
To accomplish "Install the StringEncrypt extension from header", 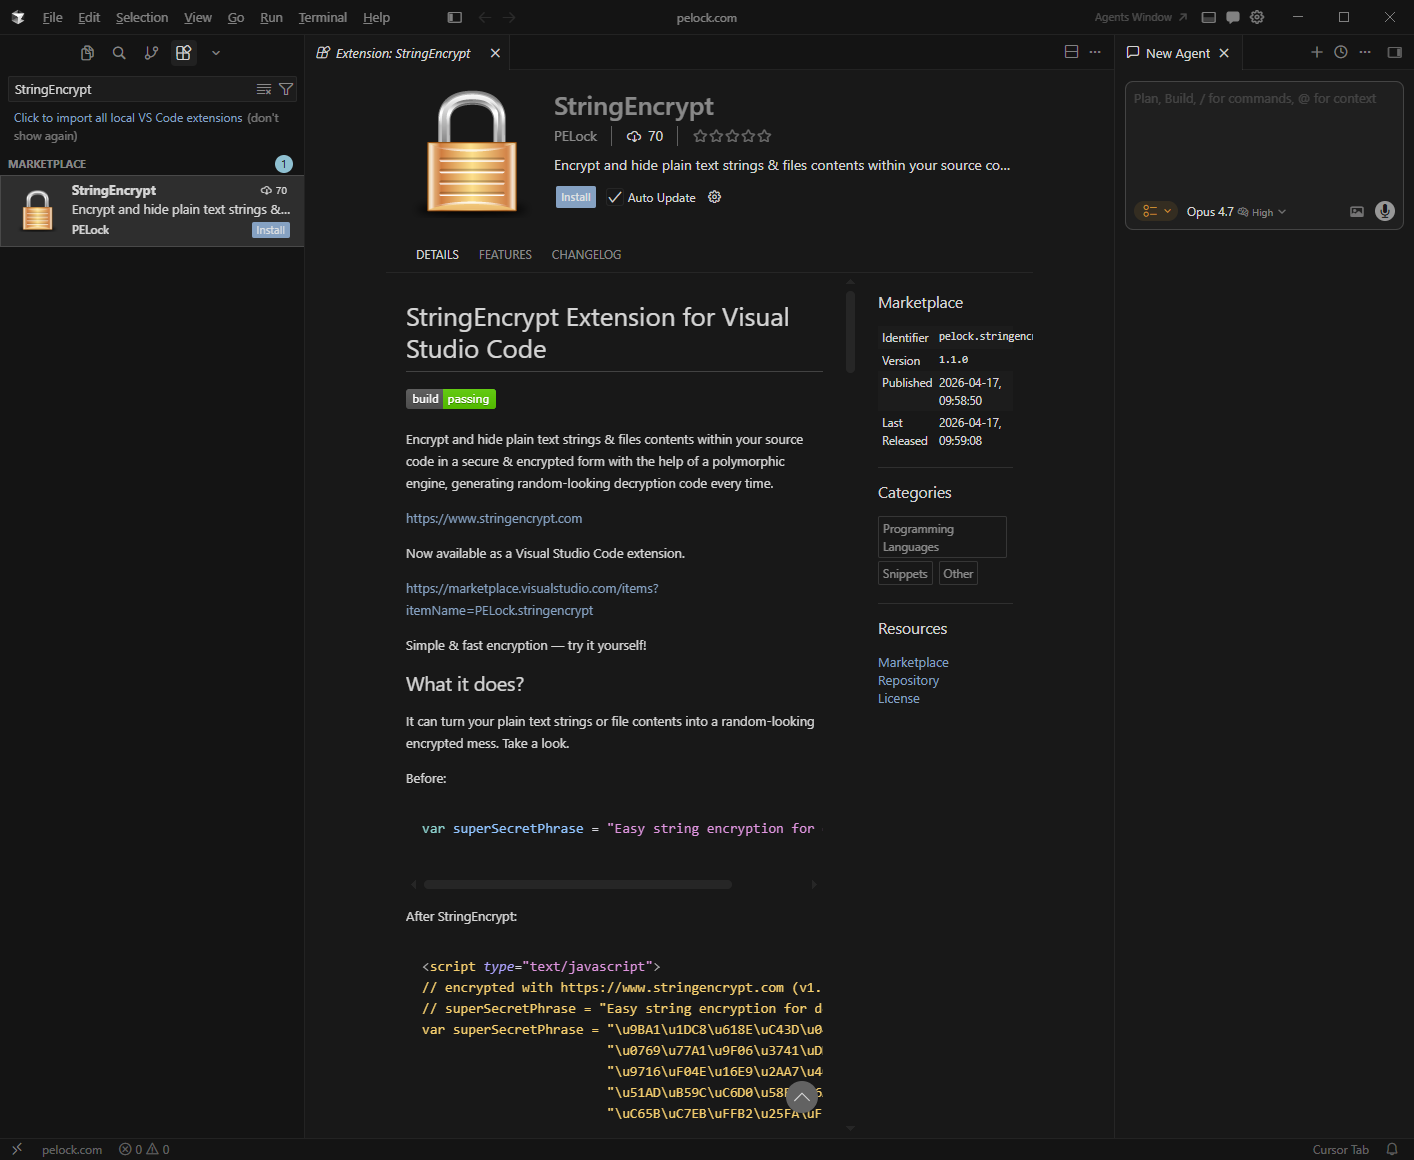I will 575,197.
